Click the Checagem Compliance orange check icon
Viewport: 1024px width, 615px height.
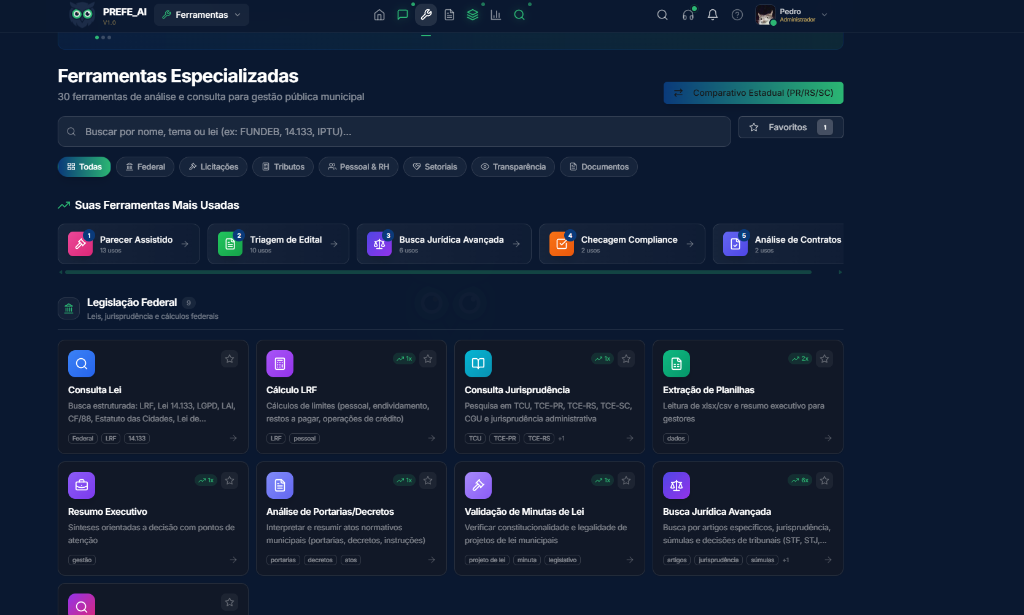click(562, 244)
